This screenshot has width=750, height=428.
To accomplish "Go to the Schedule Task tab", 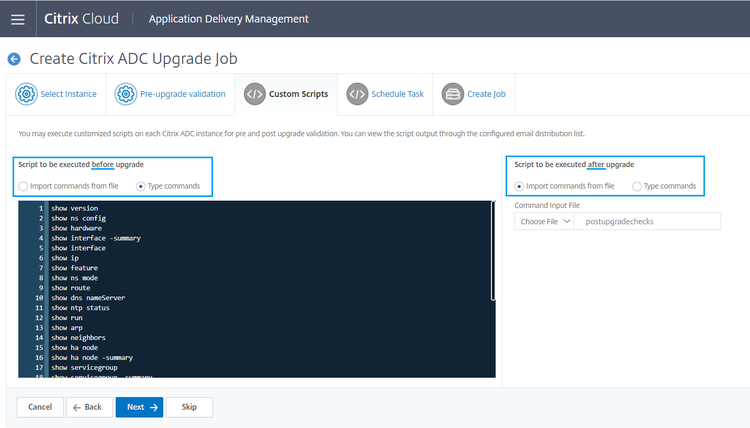I will pos(385,94).
